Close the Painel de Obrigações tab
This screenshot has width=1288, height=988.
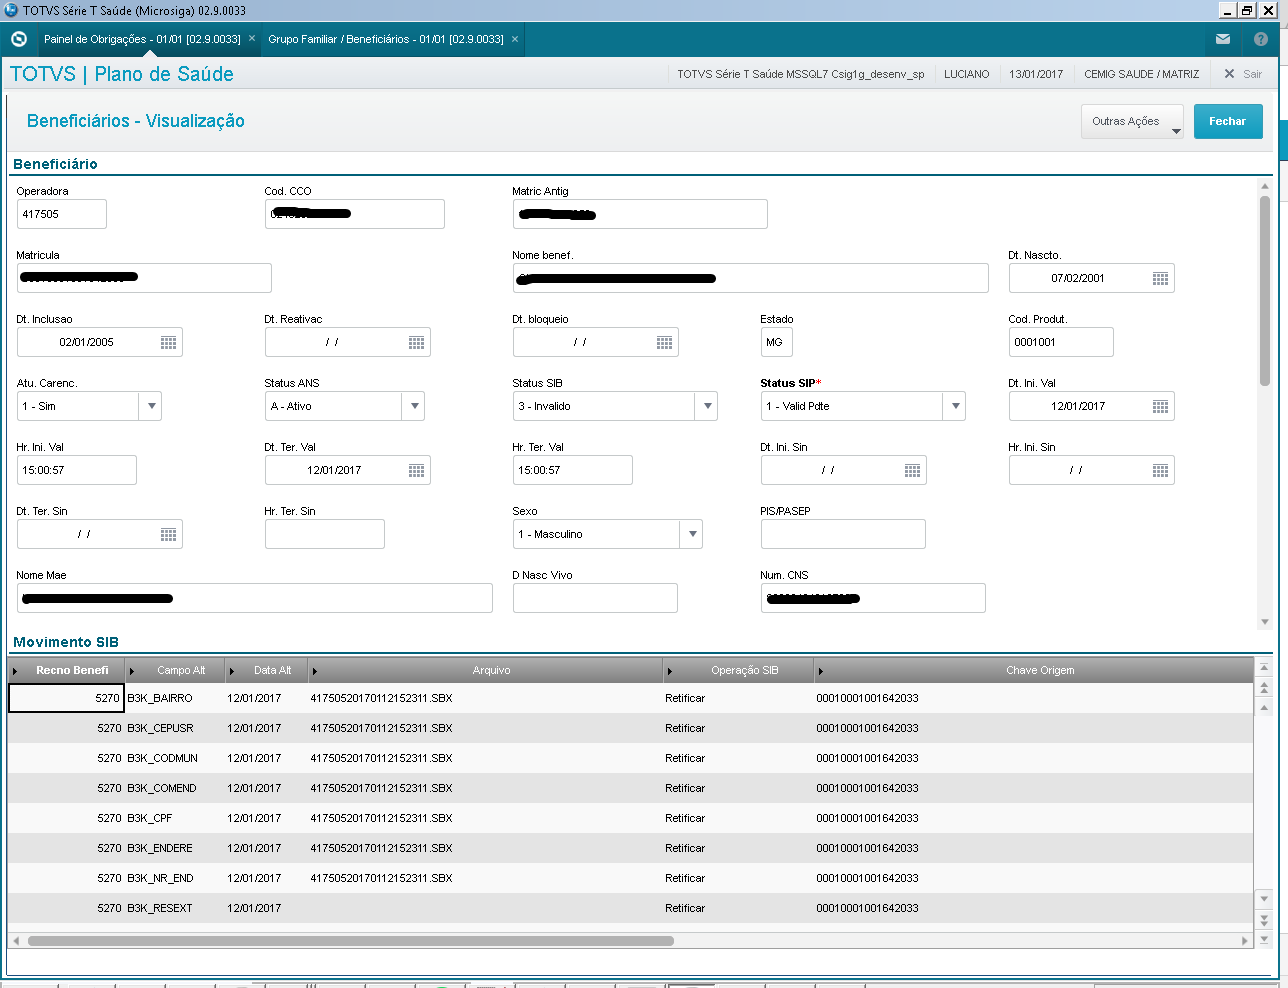(252, 39)
